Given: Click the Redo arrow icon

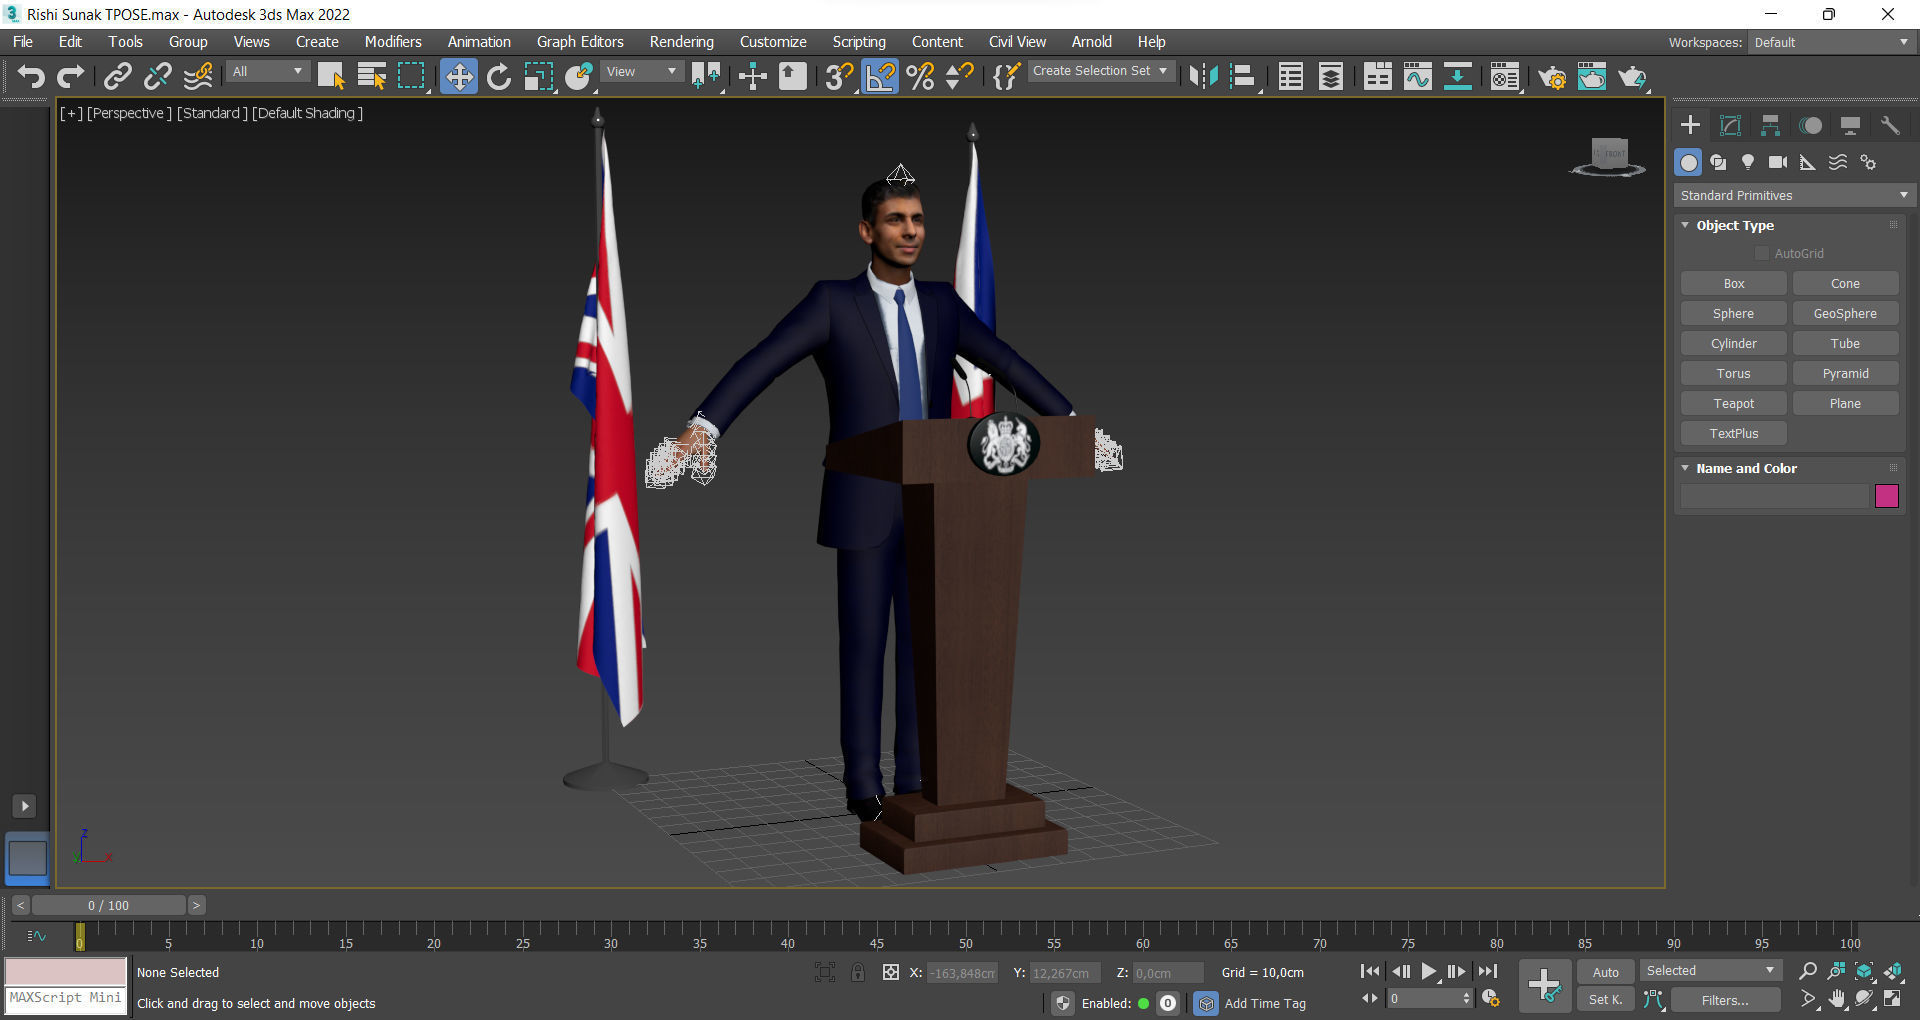Looking at the screenshot, I should (71, 77).
